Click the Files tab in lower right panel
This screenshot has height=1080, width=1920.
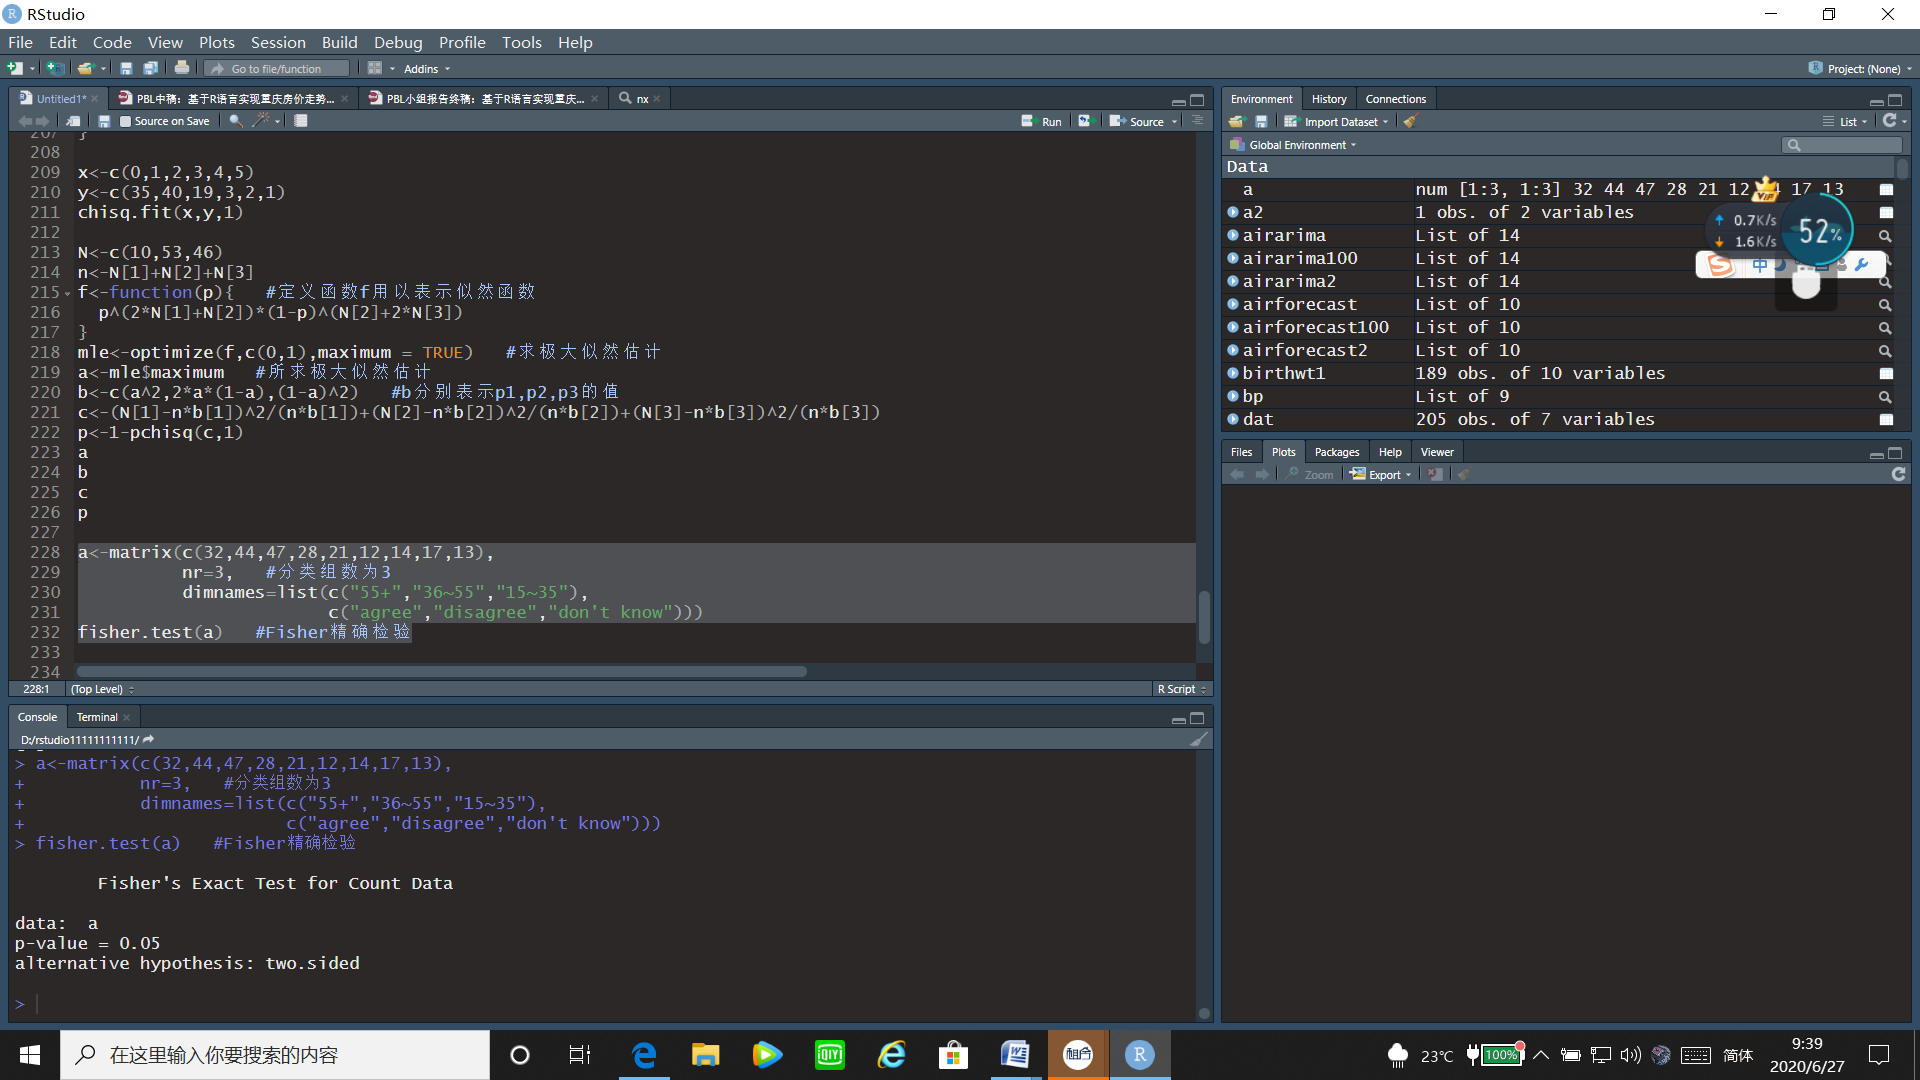tap(1240, 451)
